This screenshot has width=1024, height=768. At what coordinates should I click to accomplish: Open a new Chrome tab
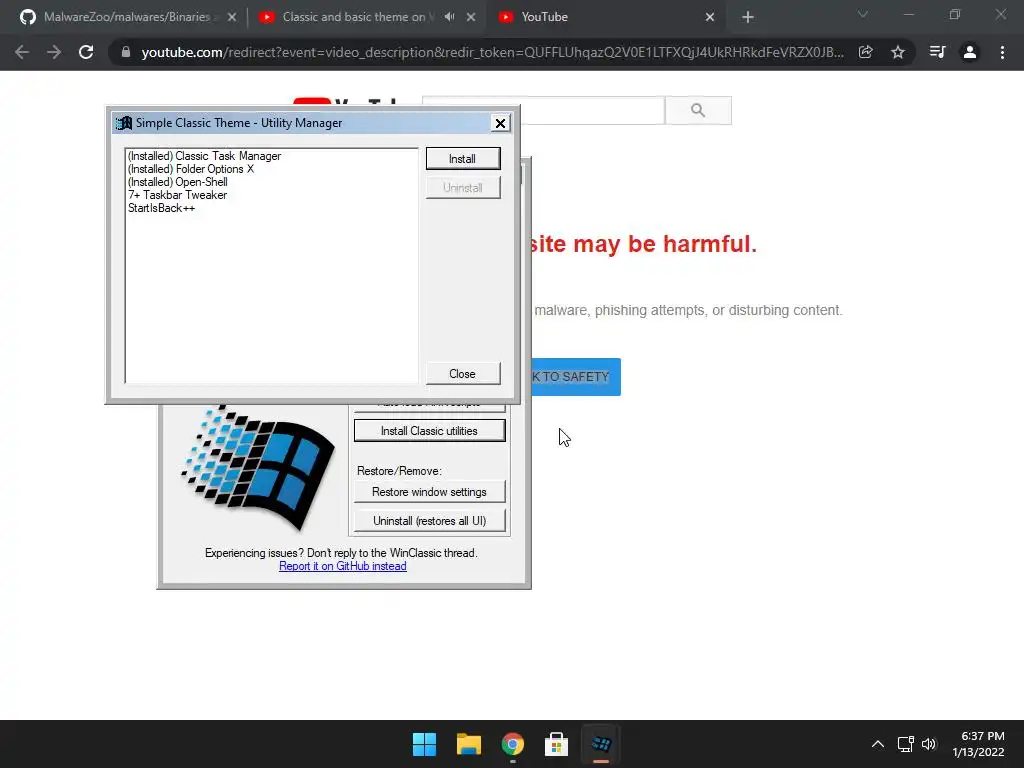pos(748,17)
